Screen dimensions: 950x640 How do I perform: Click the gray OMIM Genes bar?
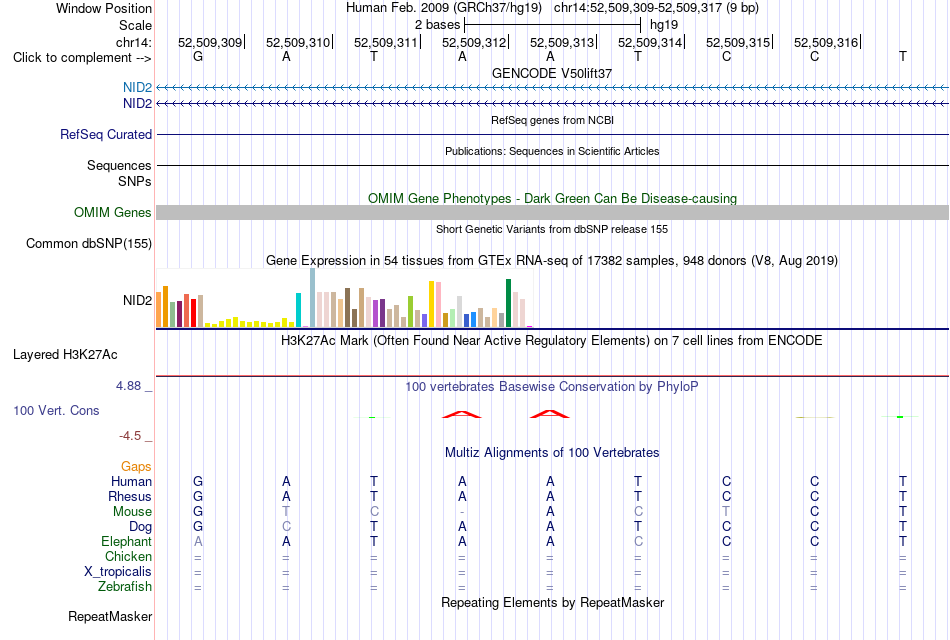coord(552,212)
